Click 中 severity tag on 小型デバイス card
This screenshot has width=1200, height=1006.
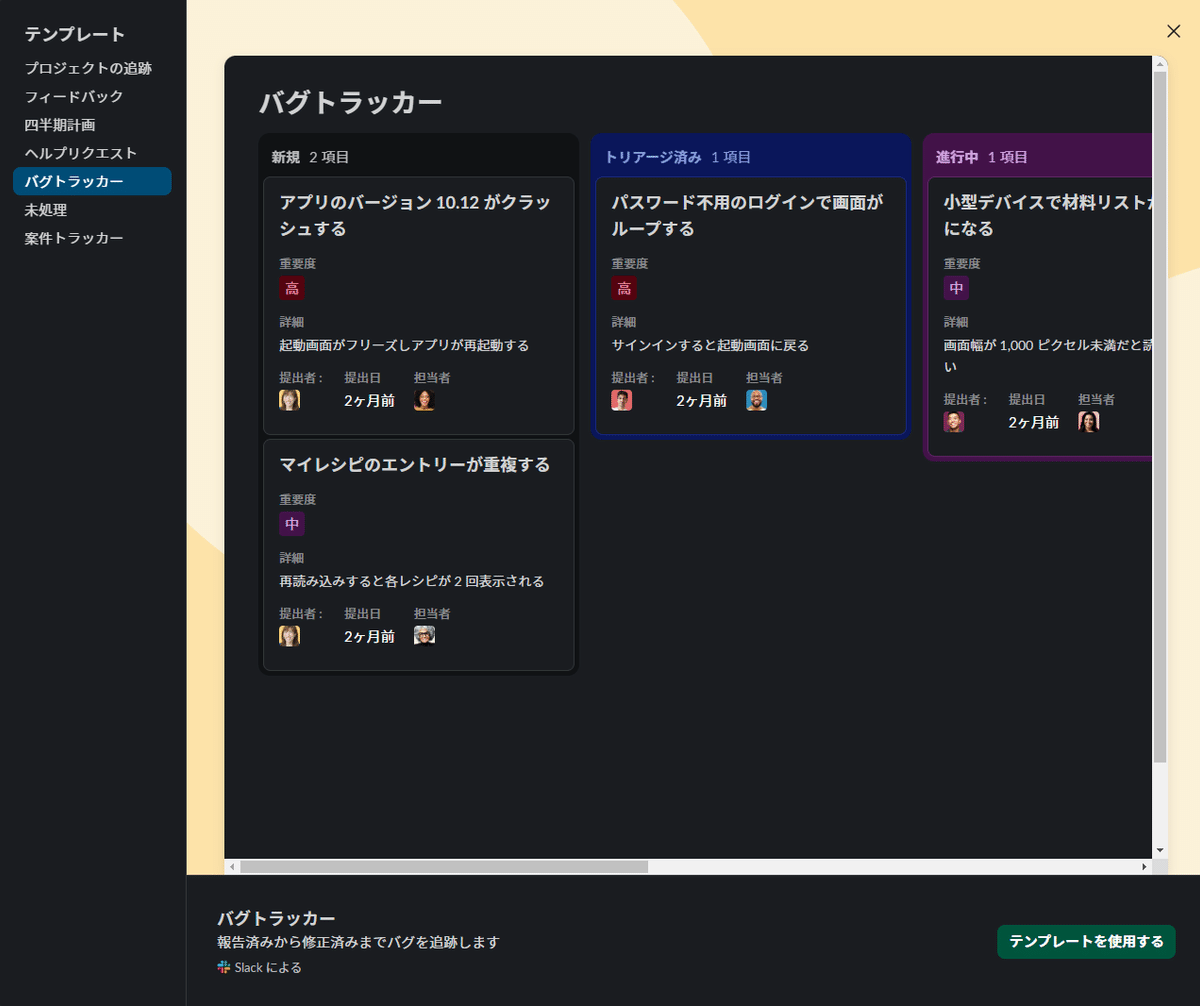pyautogui.click(x=956, y=288)
